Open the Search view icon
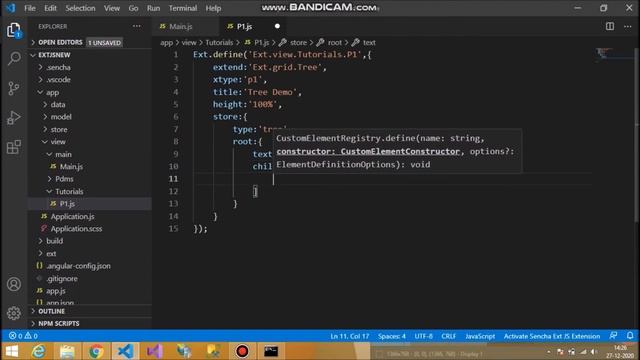The image size is (640, 360). pyautogui.click(x=14, y=58)
